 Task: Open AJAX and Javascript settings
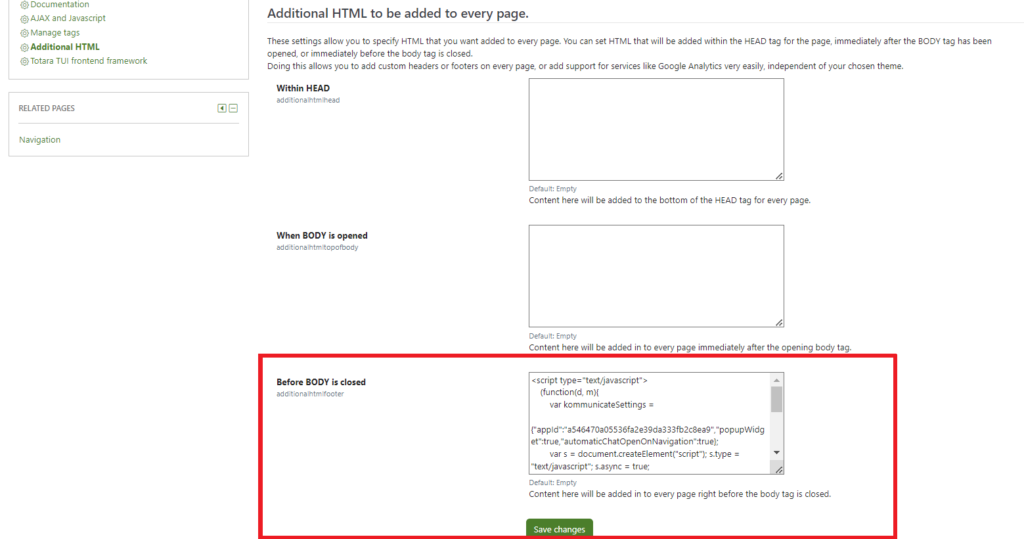pyautogui.click(x=67, y=18)
